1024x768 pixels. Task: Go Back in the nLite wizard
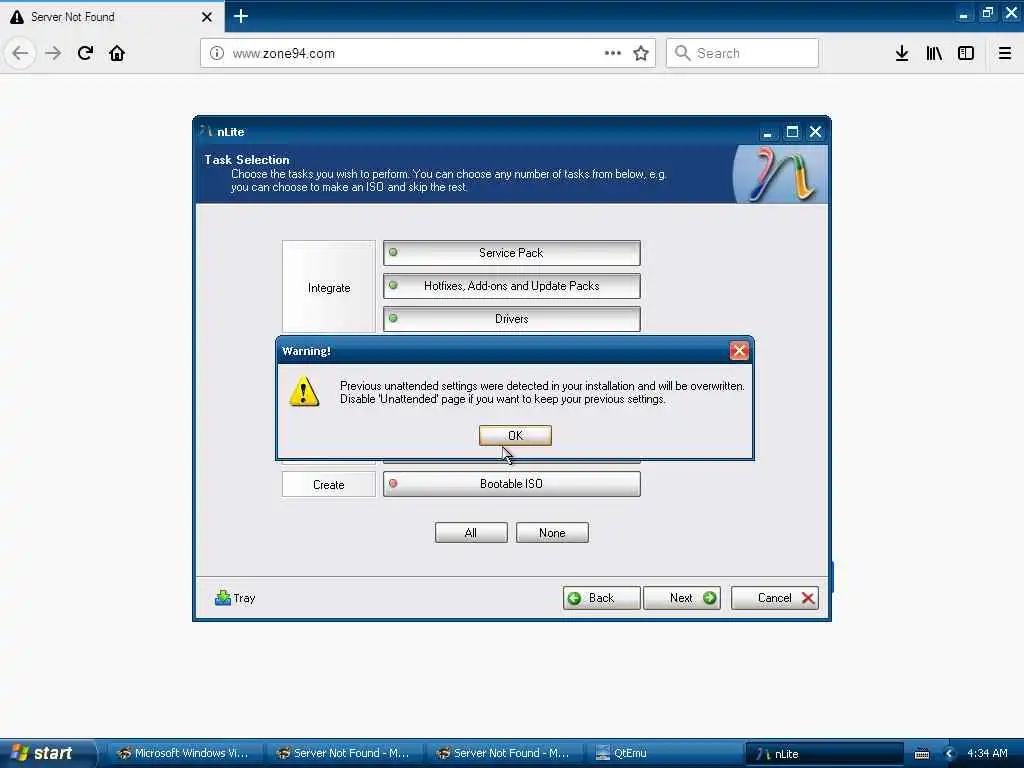(x=601, y=598)
